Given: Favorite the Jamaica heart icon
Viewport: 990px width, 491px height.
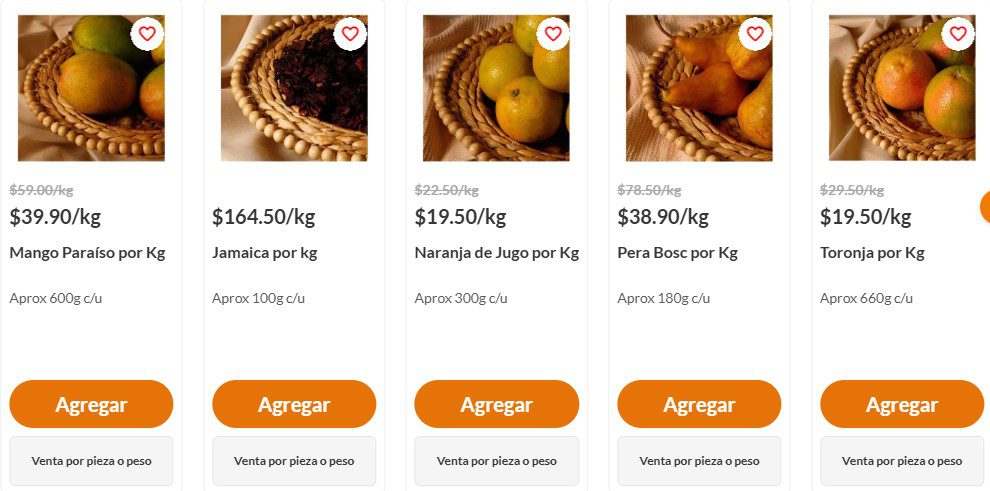Looking at the screenshot, I should pyautogui.click(x=350, y=34).
